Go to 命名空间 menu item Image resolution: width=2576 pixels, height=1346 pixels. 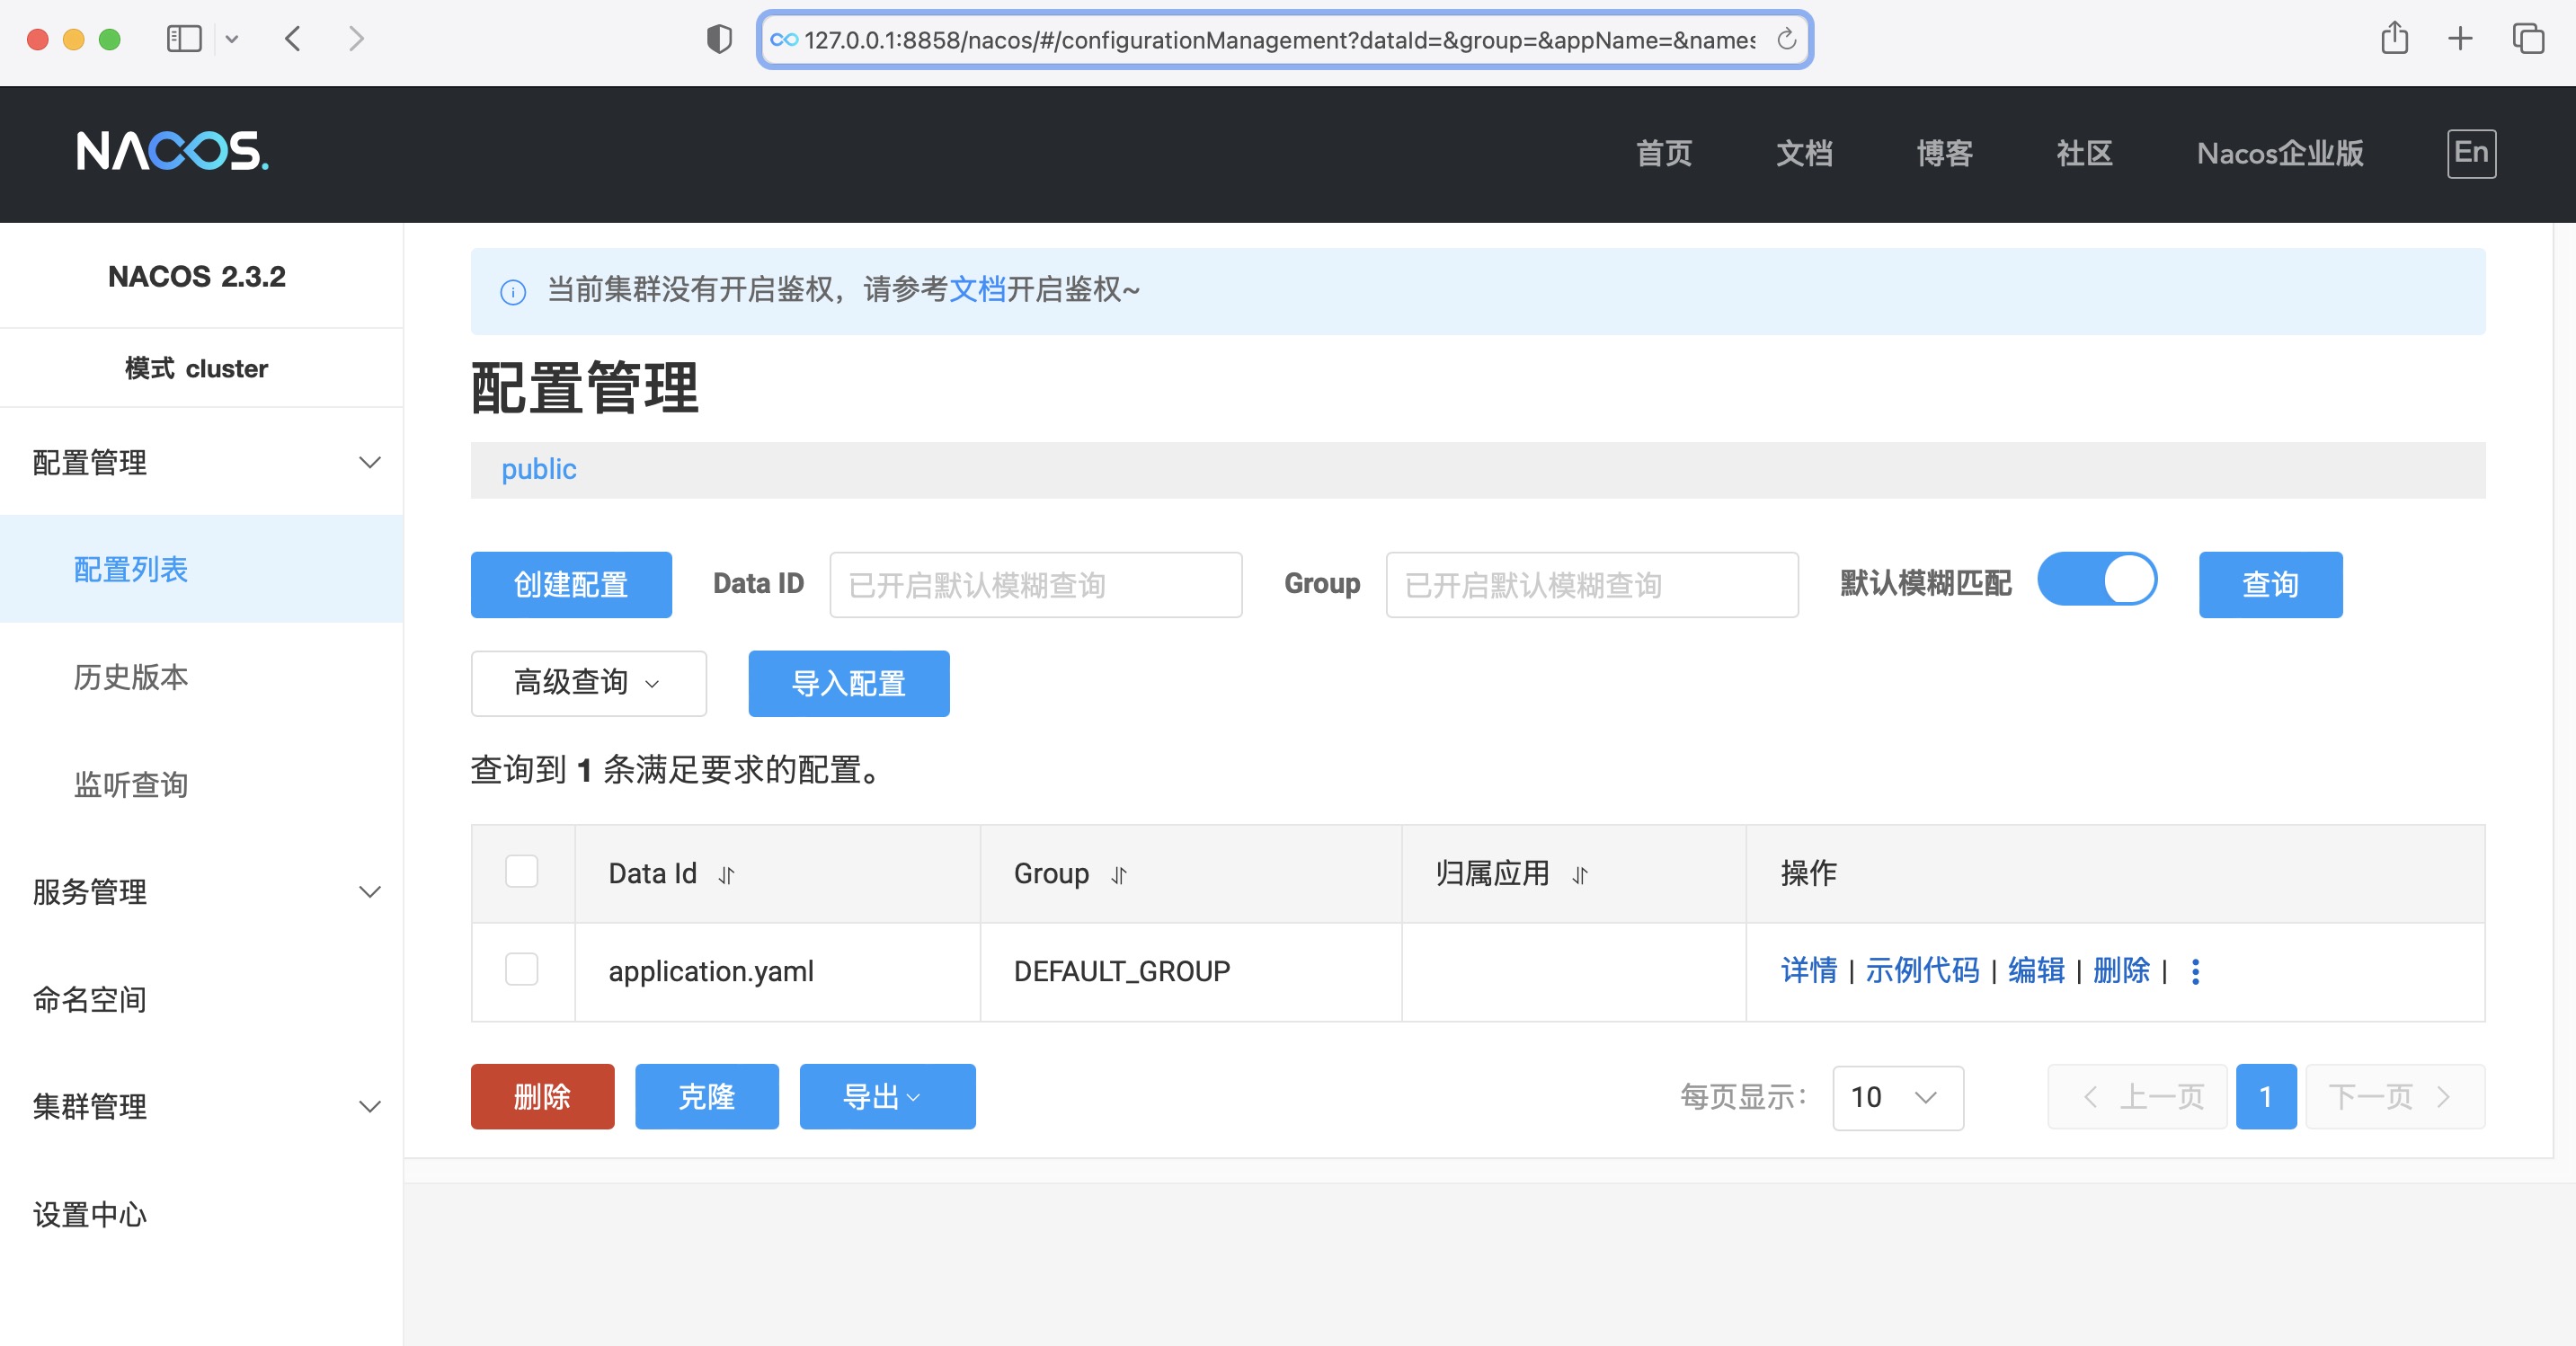pos(90,999)
